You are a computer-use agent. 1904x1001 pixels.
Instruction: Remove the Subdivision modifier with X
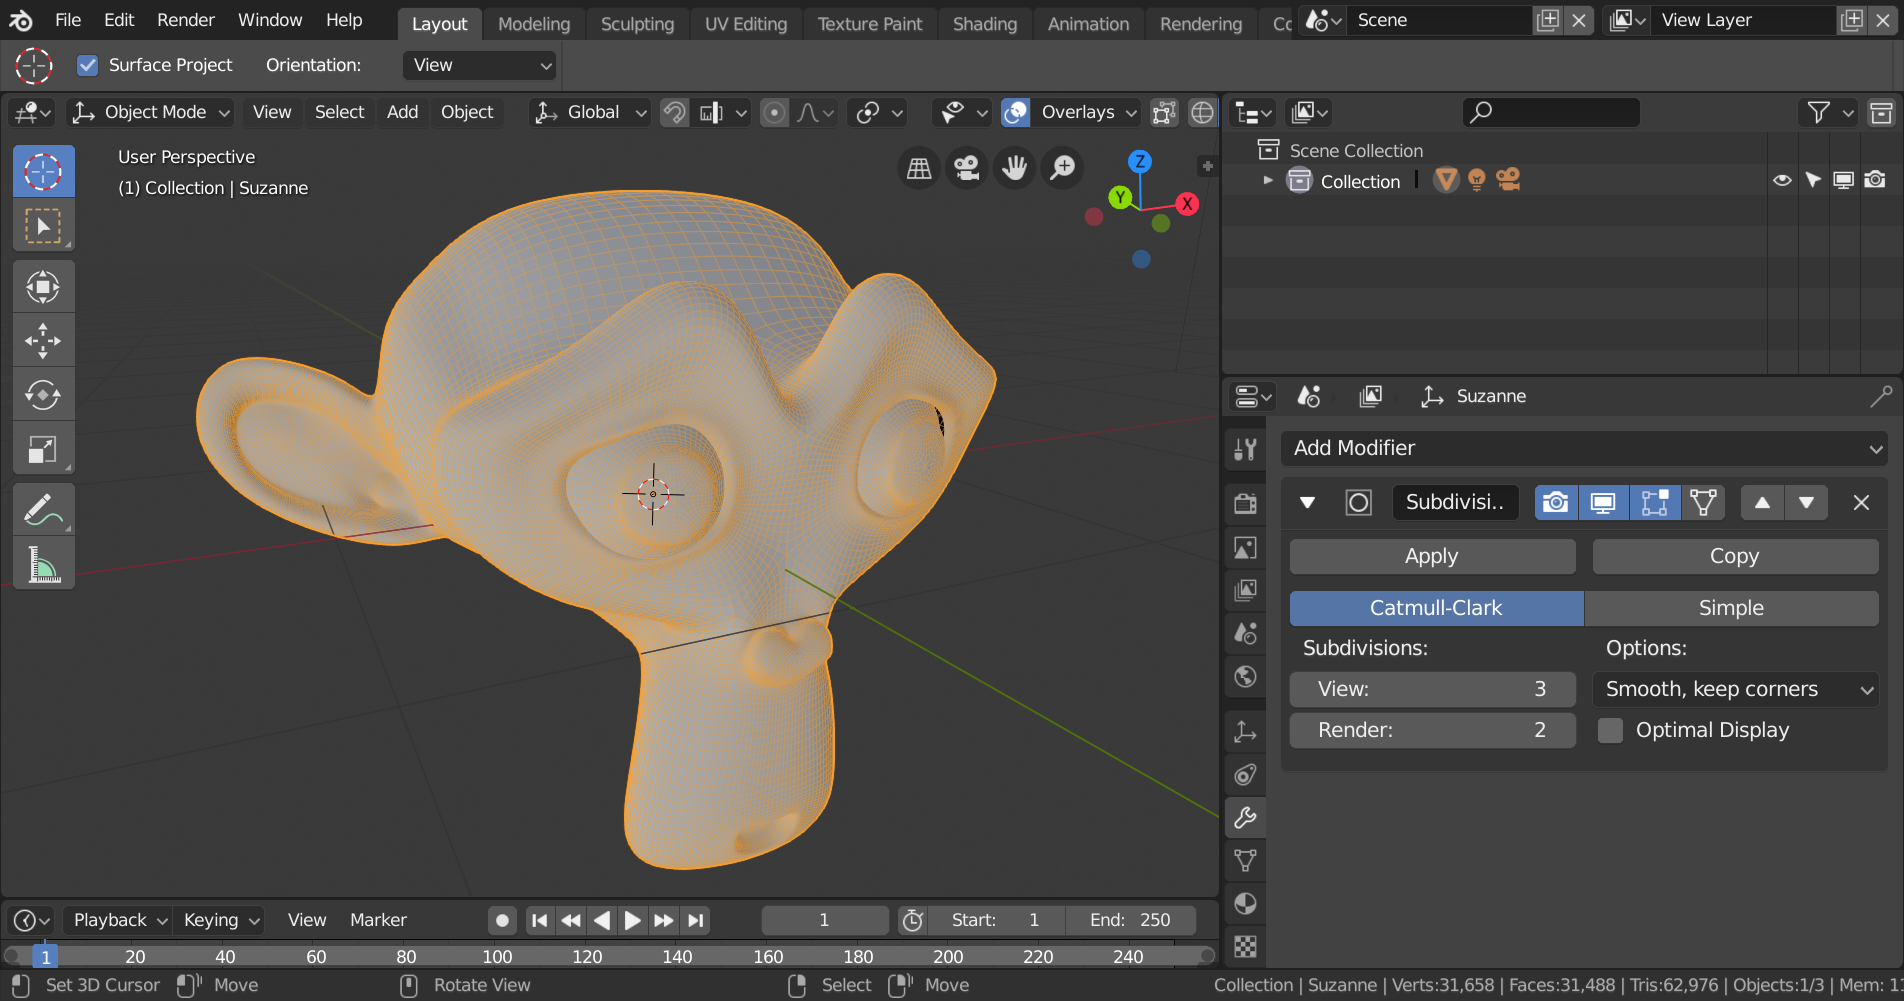coord(1861,502)
